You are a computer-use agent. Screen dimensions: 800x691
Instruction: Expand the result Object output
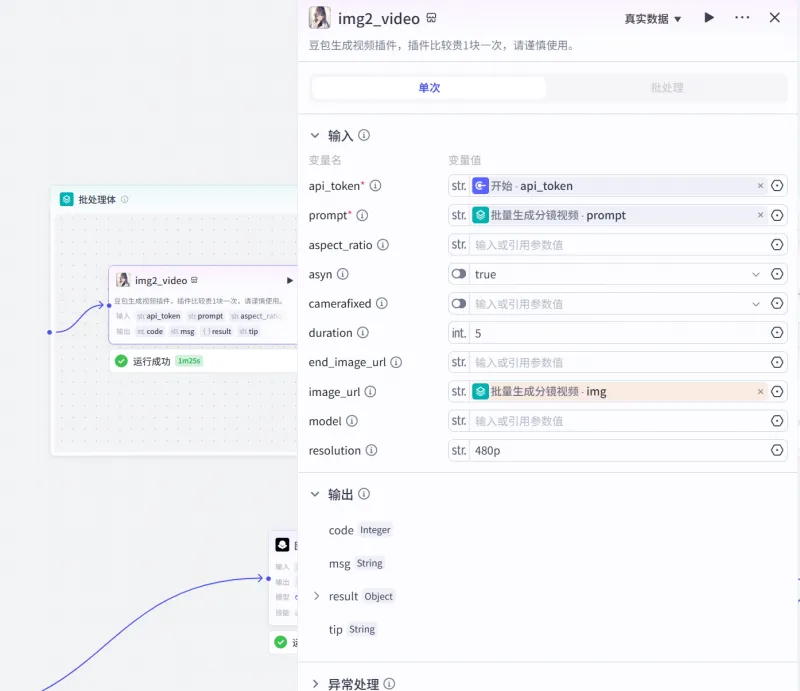tap(318, 596)
